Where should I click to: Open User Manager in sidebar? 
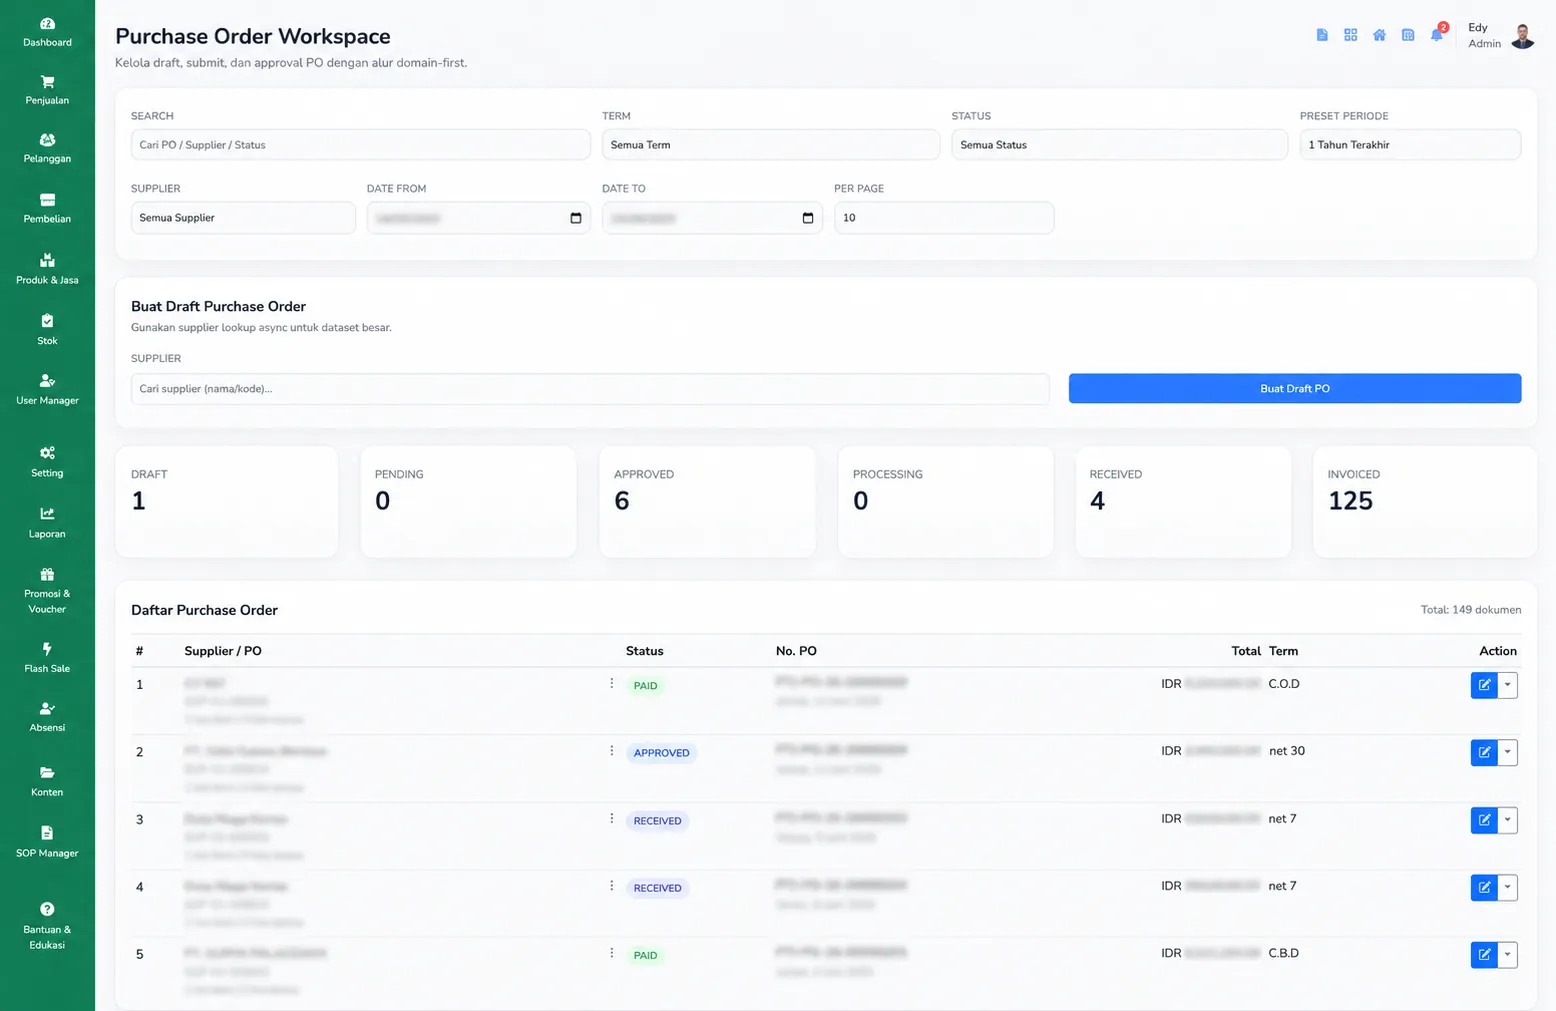click(x=47, y=390)
